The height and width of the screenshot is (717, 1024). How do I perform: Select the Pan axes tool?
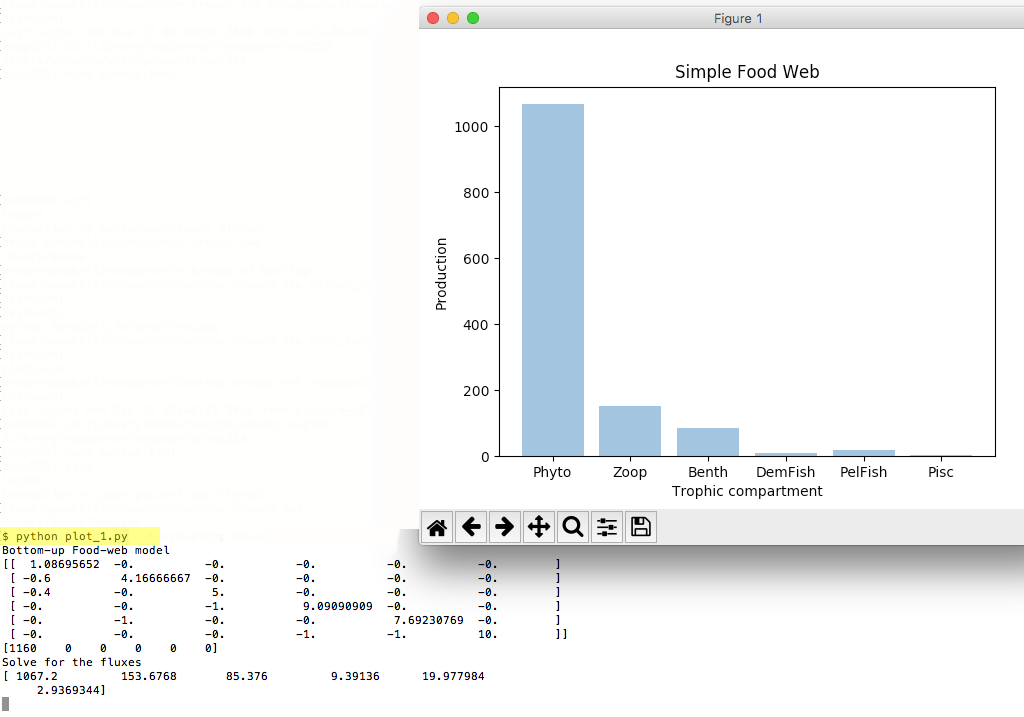(539, 527)
